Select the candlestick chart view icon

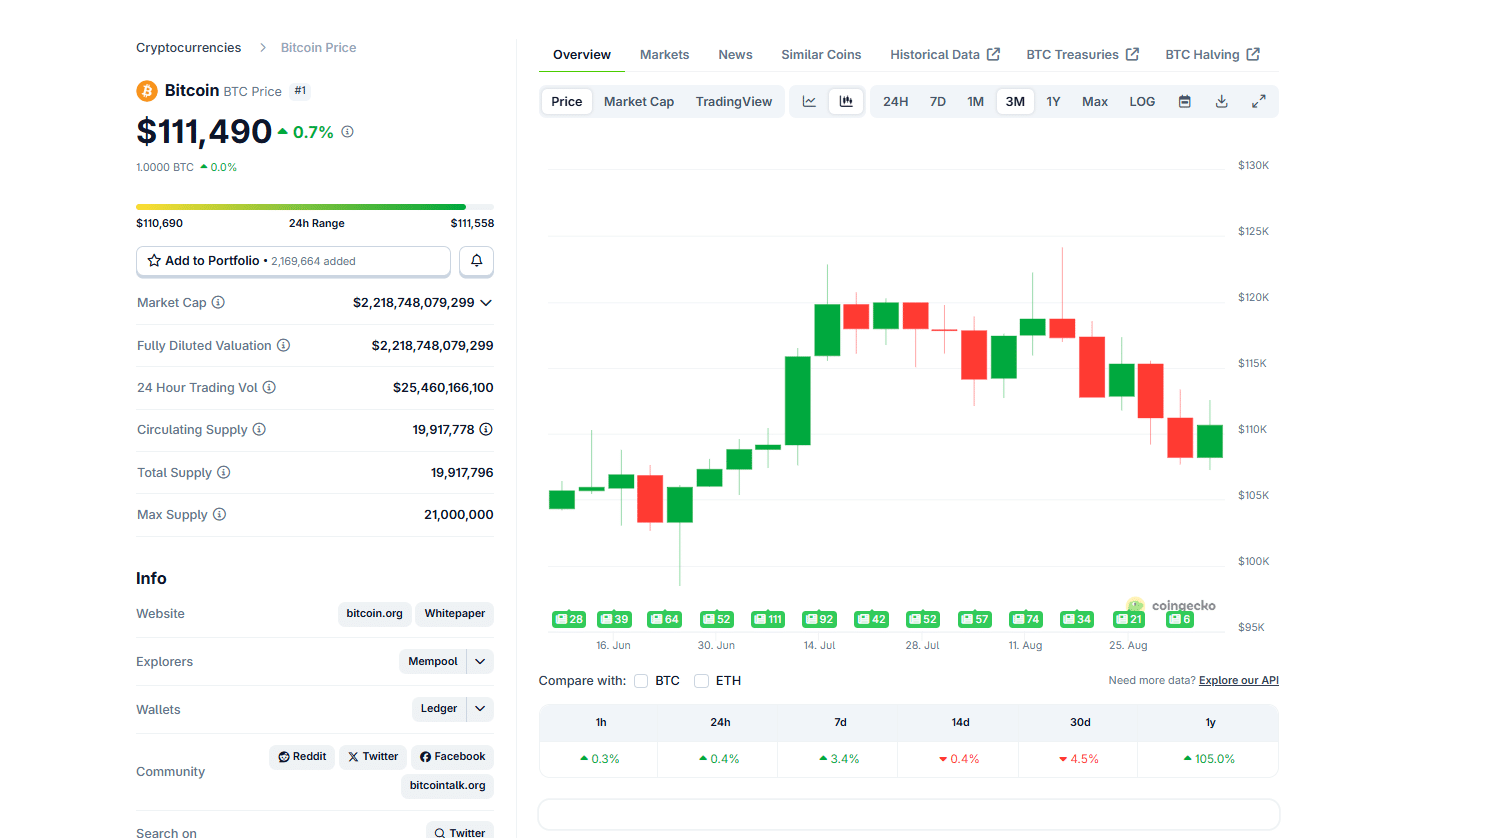[846, 101]
